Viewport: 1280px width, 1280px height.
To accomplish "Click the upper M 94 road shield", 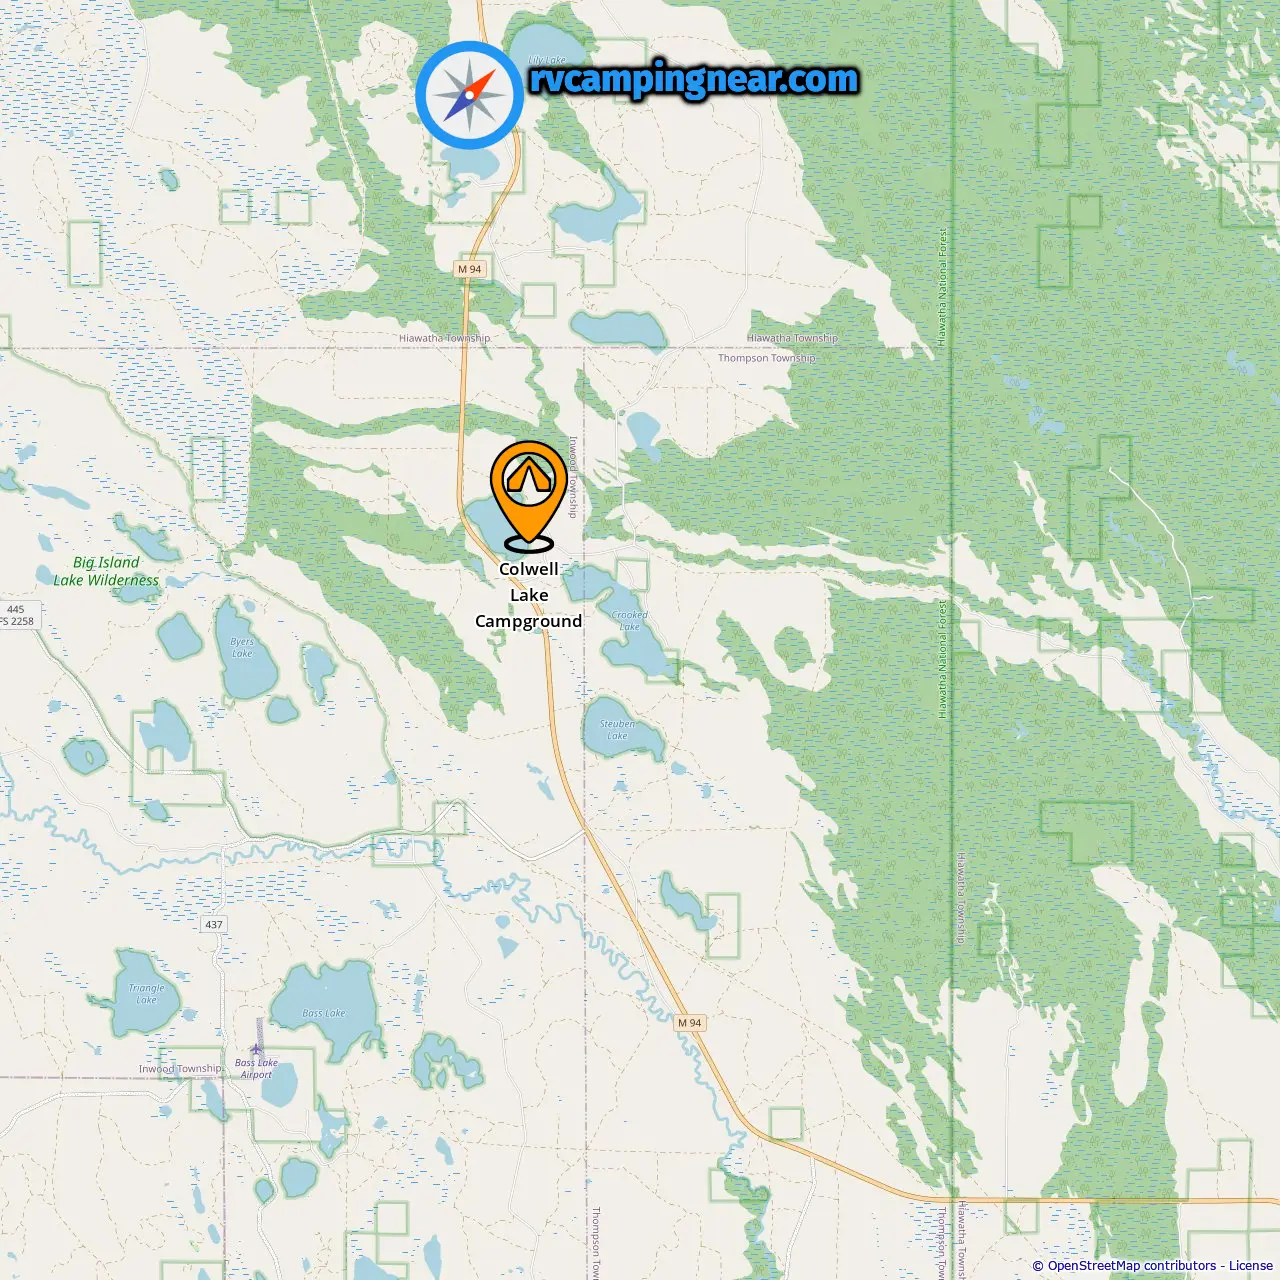I will tap(469, 269).
